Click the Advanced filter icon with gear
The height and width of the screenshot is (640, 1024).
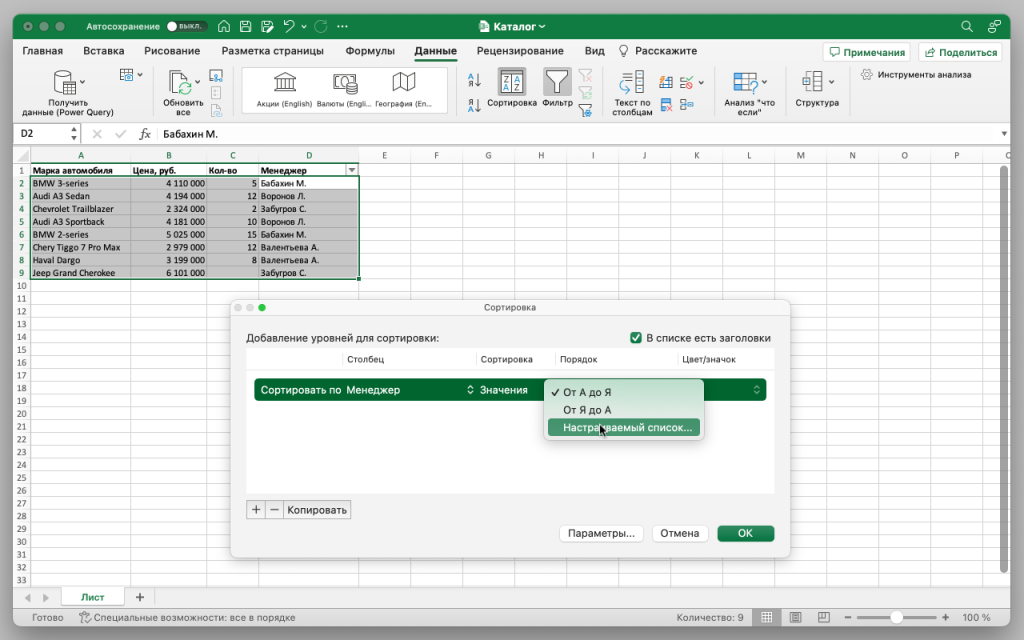click(585, 110)
